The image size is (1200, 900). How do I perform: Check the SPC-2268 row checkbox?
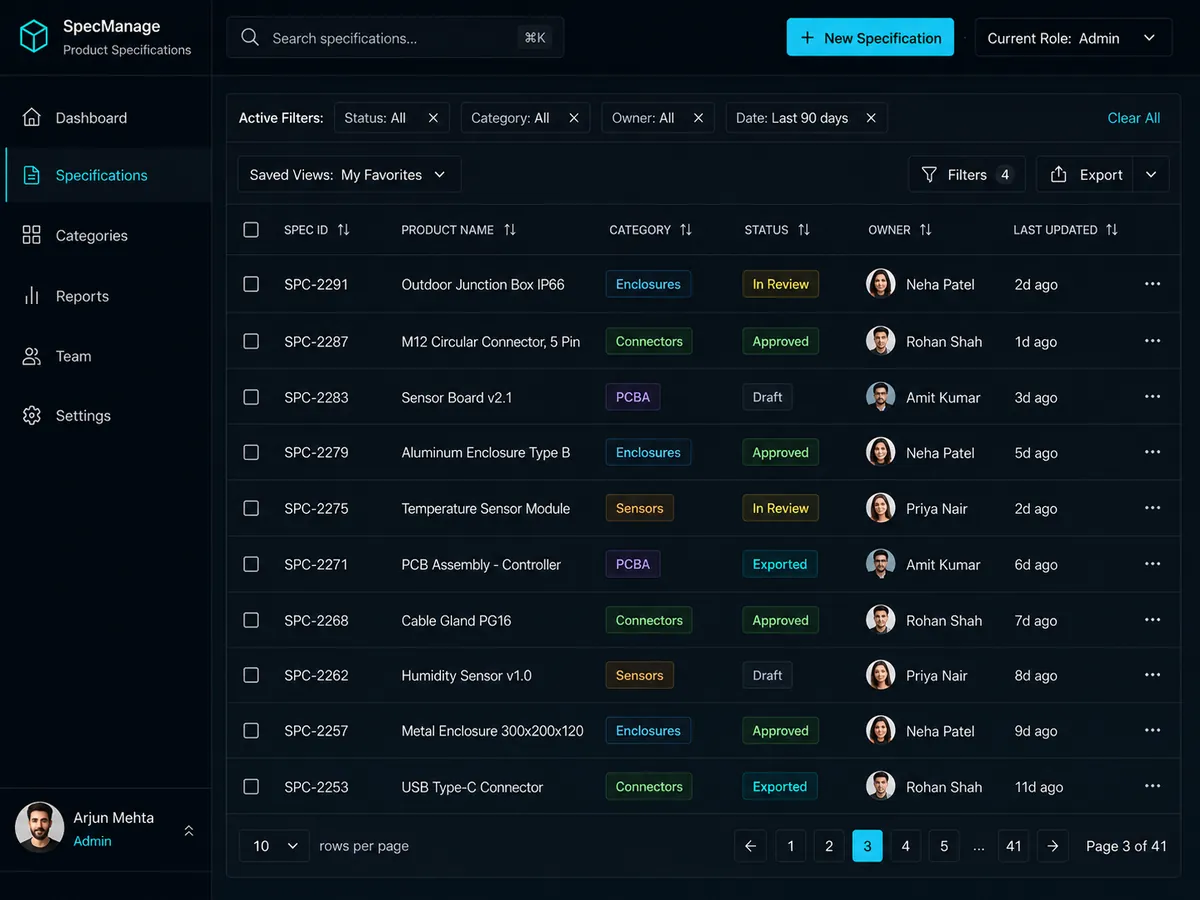click(251, 620)
